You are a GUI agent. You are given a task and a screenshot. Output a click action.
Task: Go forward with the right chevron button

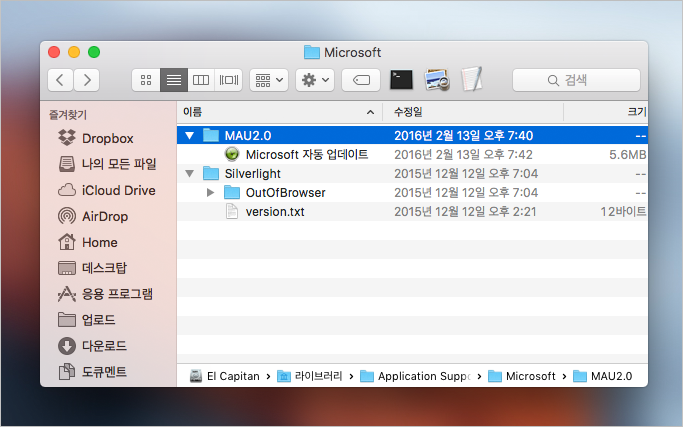[87, 80]
